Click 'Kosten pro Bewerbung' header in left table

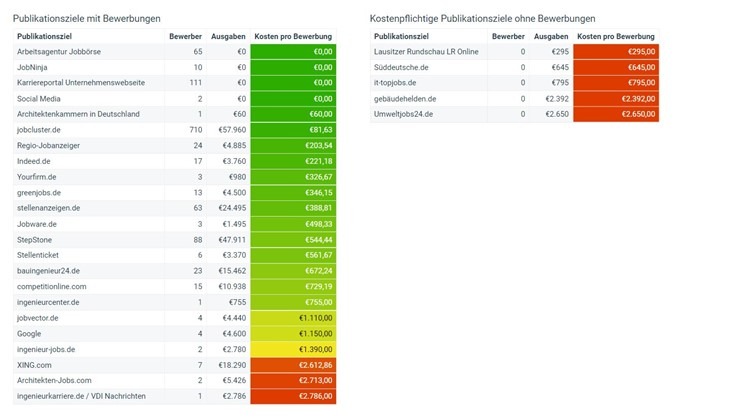coord(293,36)
